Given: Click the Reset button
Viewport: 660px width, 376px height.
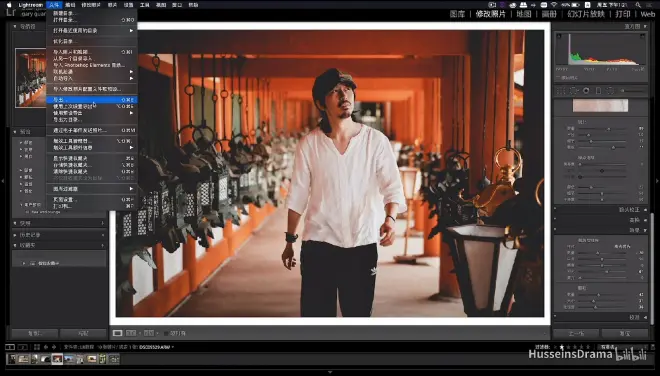Looking at the screenshot, I should click(x=625, y=333).
